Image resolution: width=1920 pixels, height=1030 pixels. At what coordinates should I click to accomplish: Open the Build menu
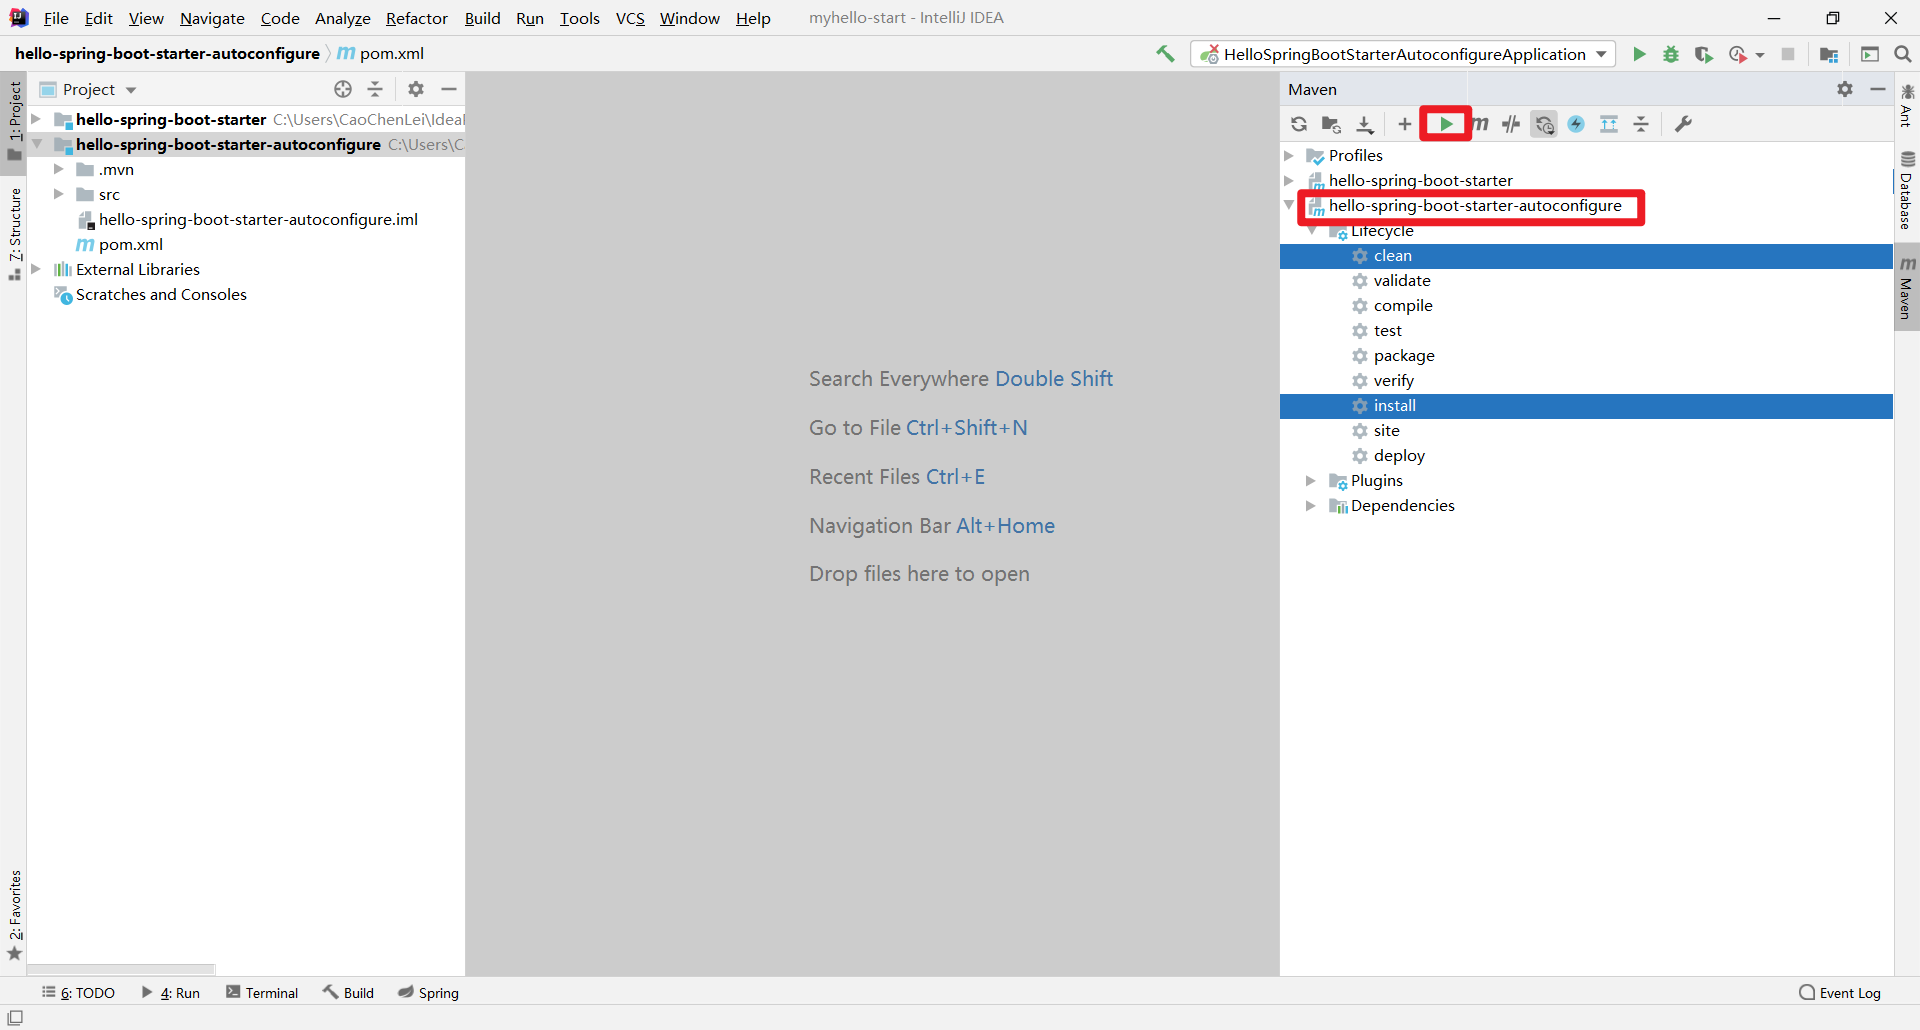(x=482, y=18)
